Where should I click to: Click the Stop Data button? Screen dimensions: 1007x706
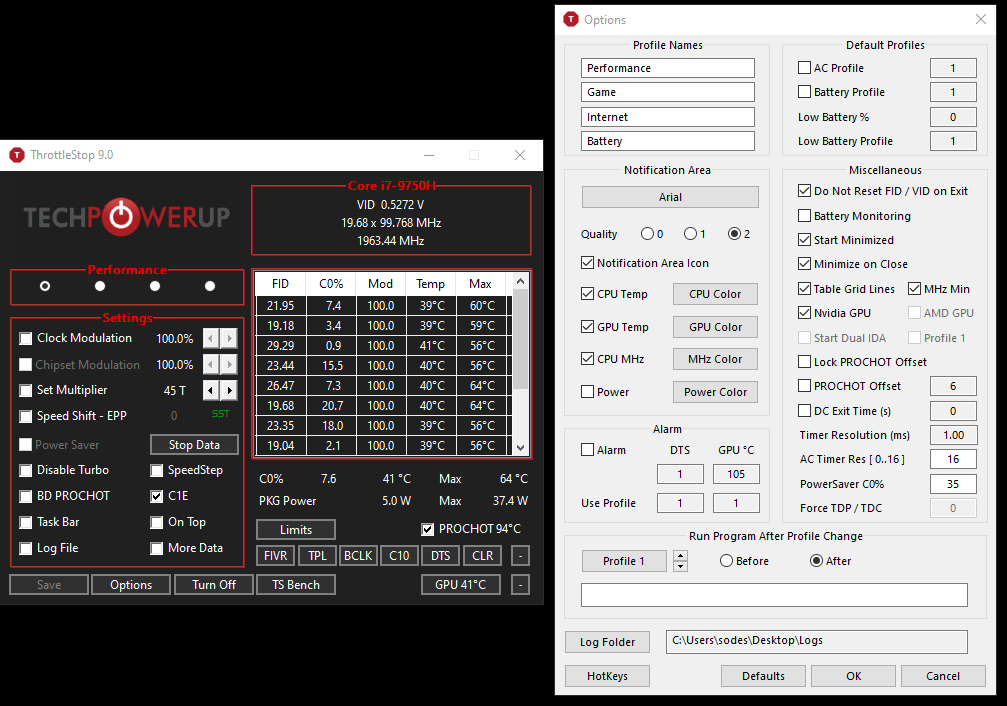[x=194, y=444]
